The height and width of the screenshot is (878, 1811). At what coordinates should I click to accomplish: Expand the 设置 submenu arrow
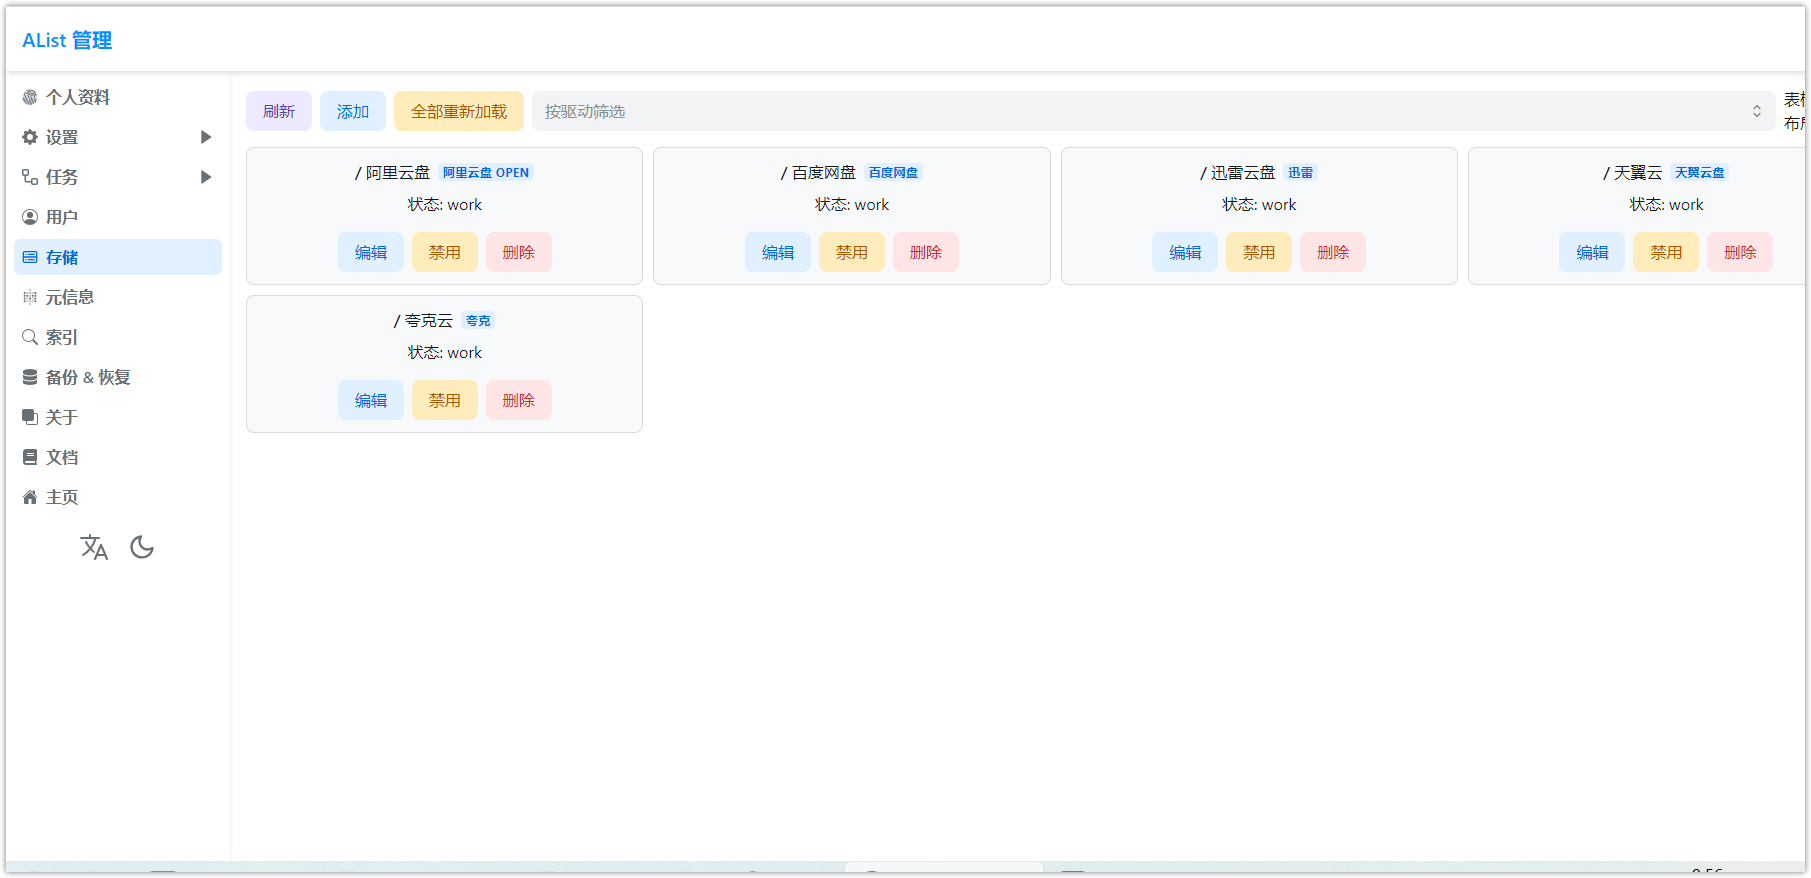point(206,137)
